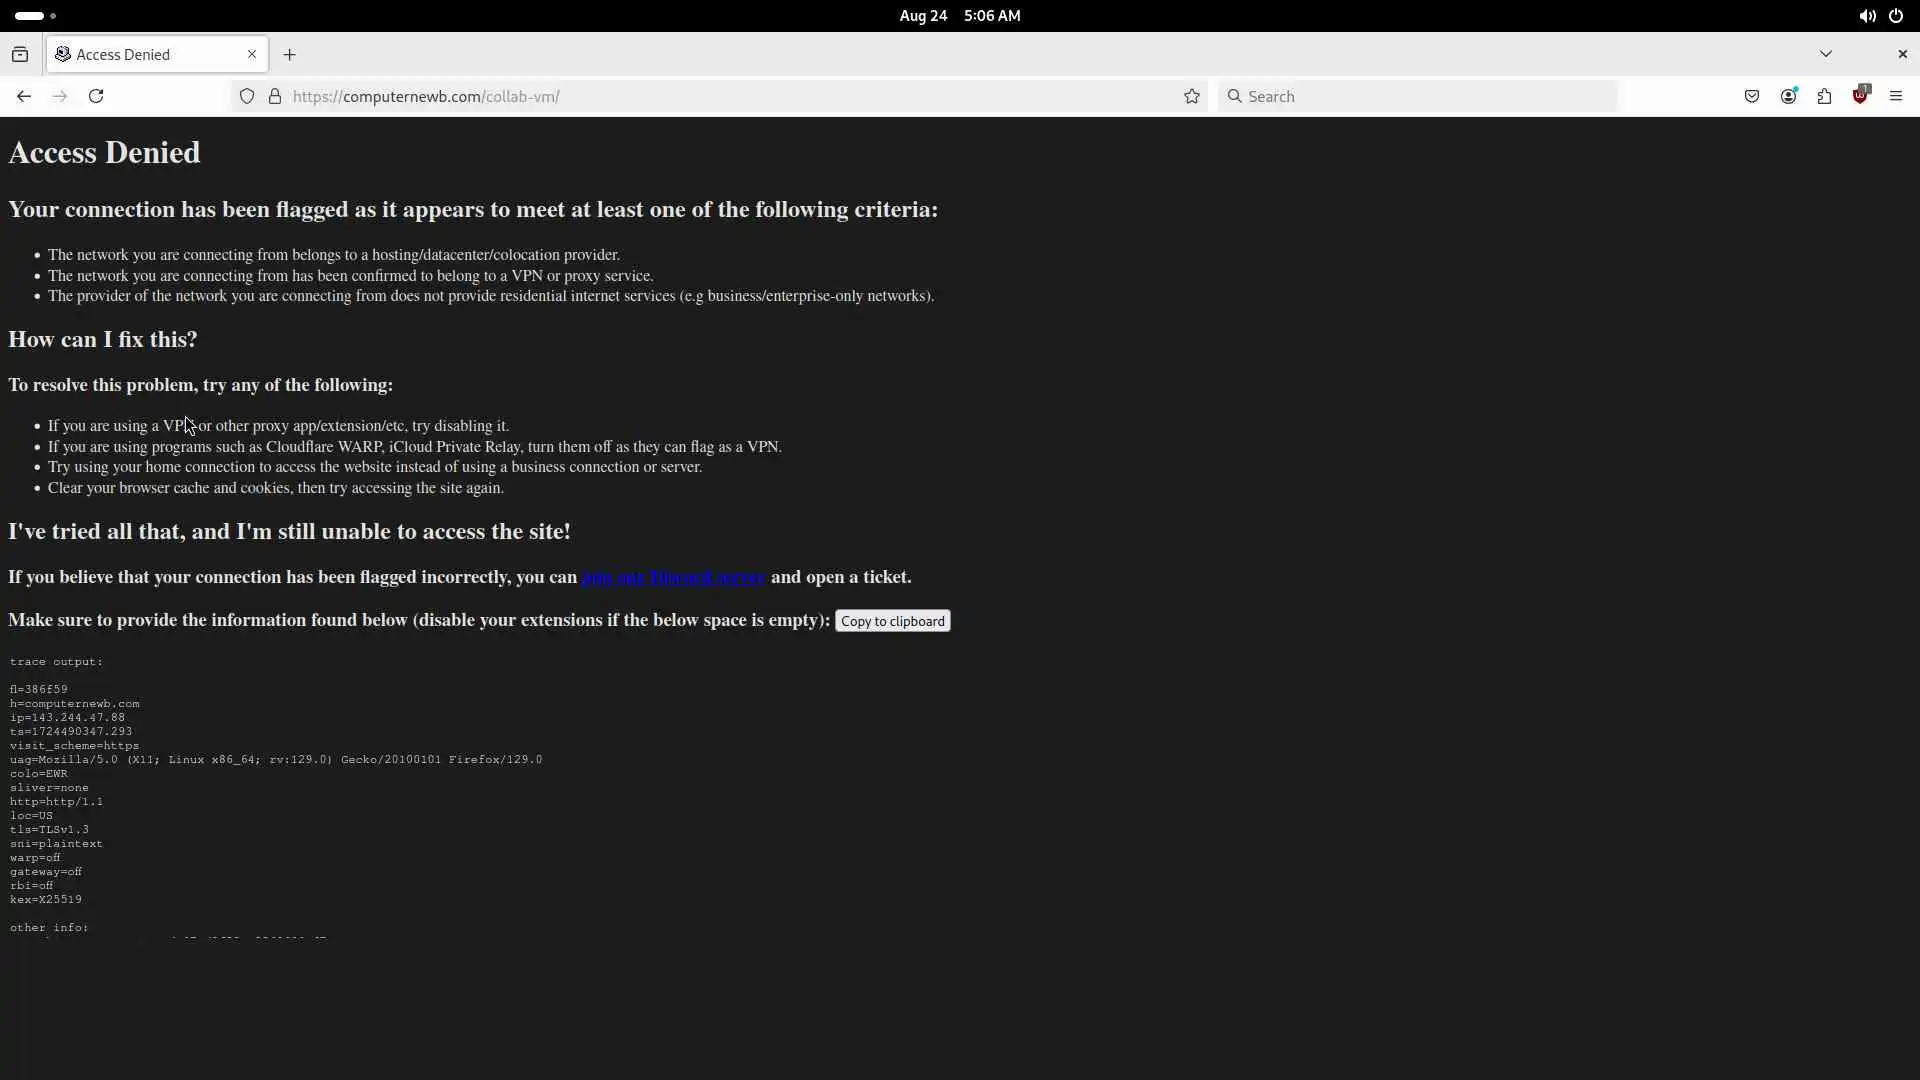Click the Save to Pocket icon
This screenshot has width=1920, height=1080.
(x=1751, y=96)
